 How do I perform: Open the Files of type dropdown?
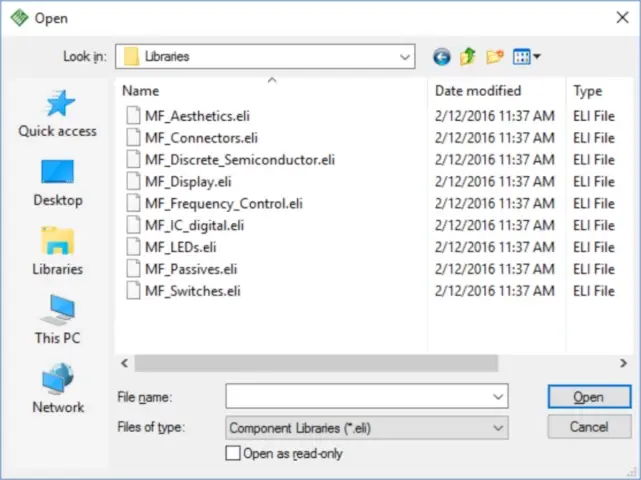tap(499, 428)
